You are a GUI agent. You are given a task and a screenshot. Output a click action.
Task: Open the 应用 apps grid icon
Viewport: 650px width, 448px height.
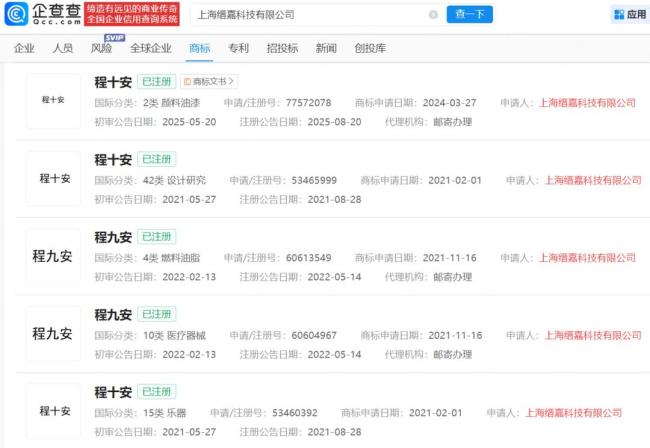(619, 15)
